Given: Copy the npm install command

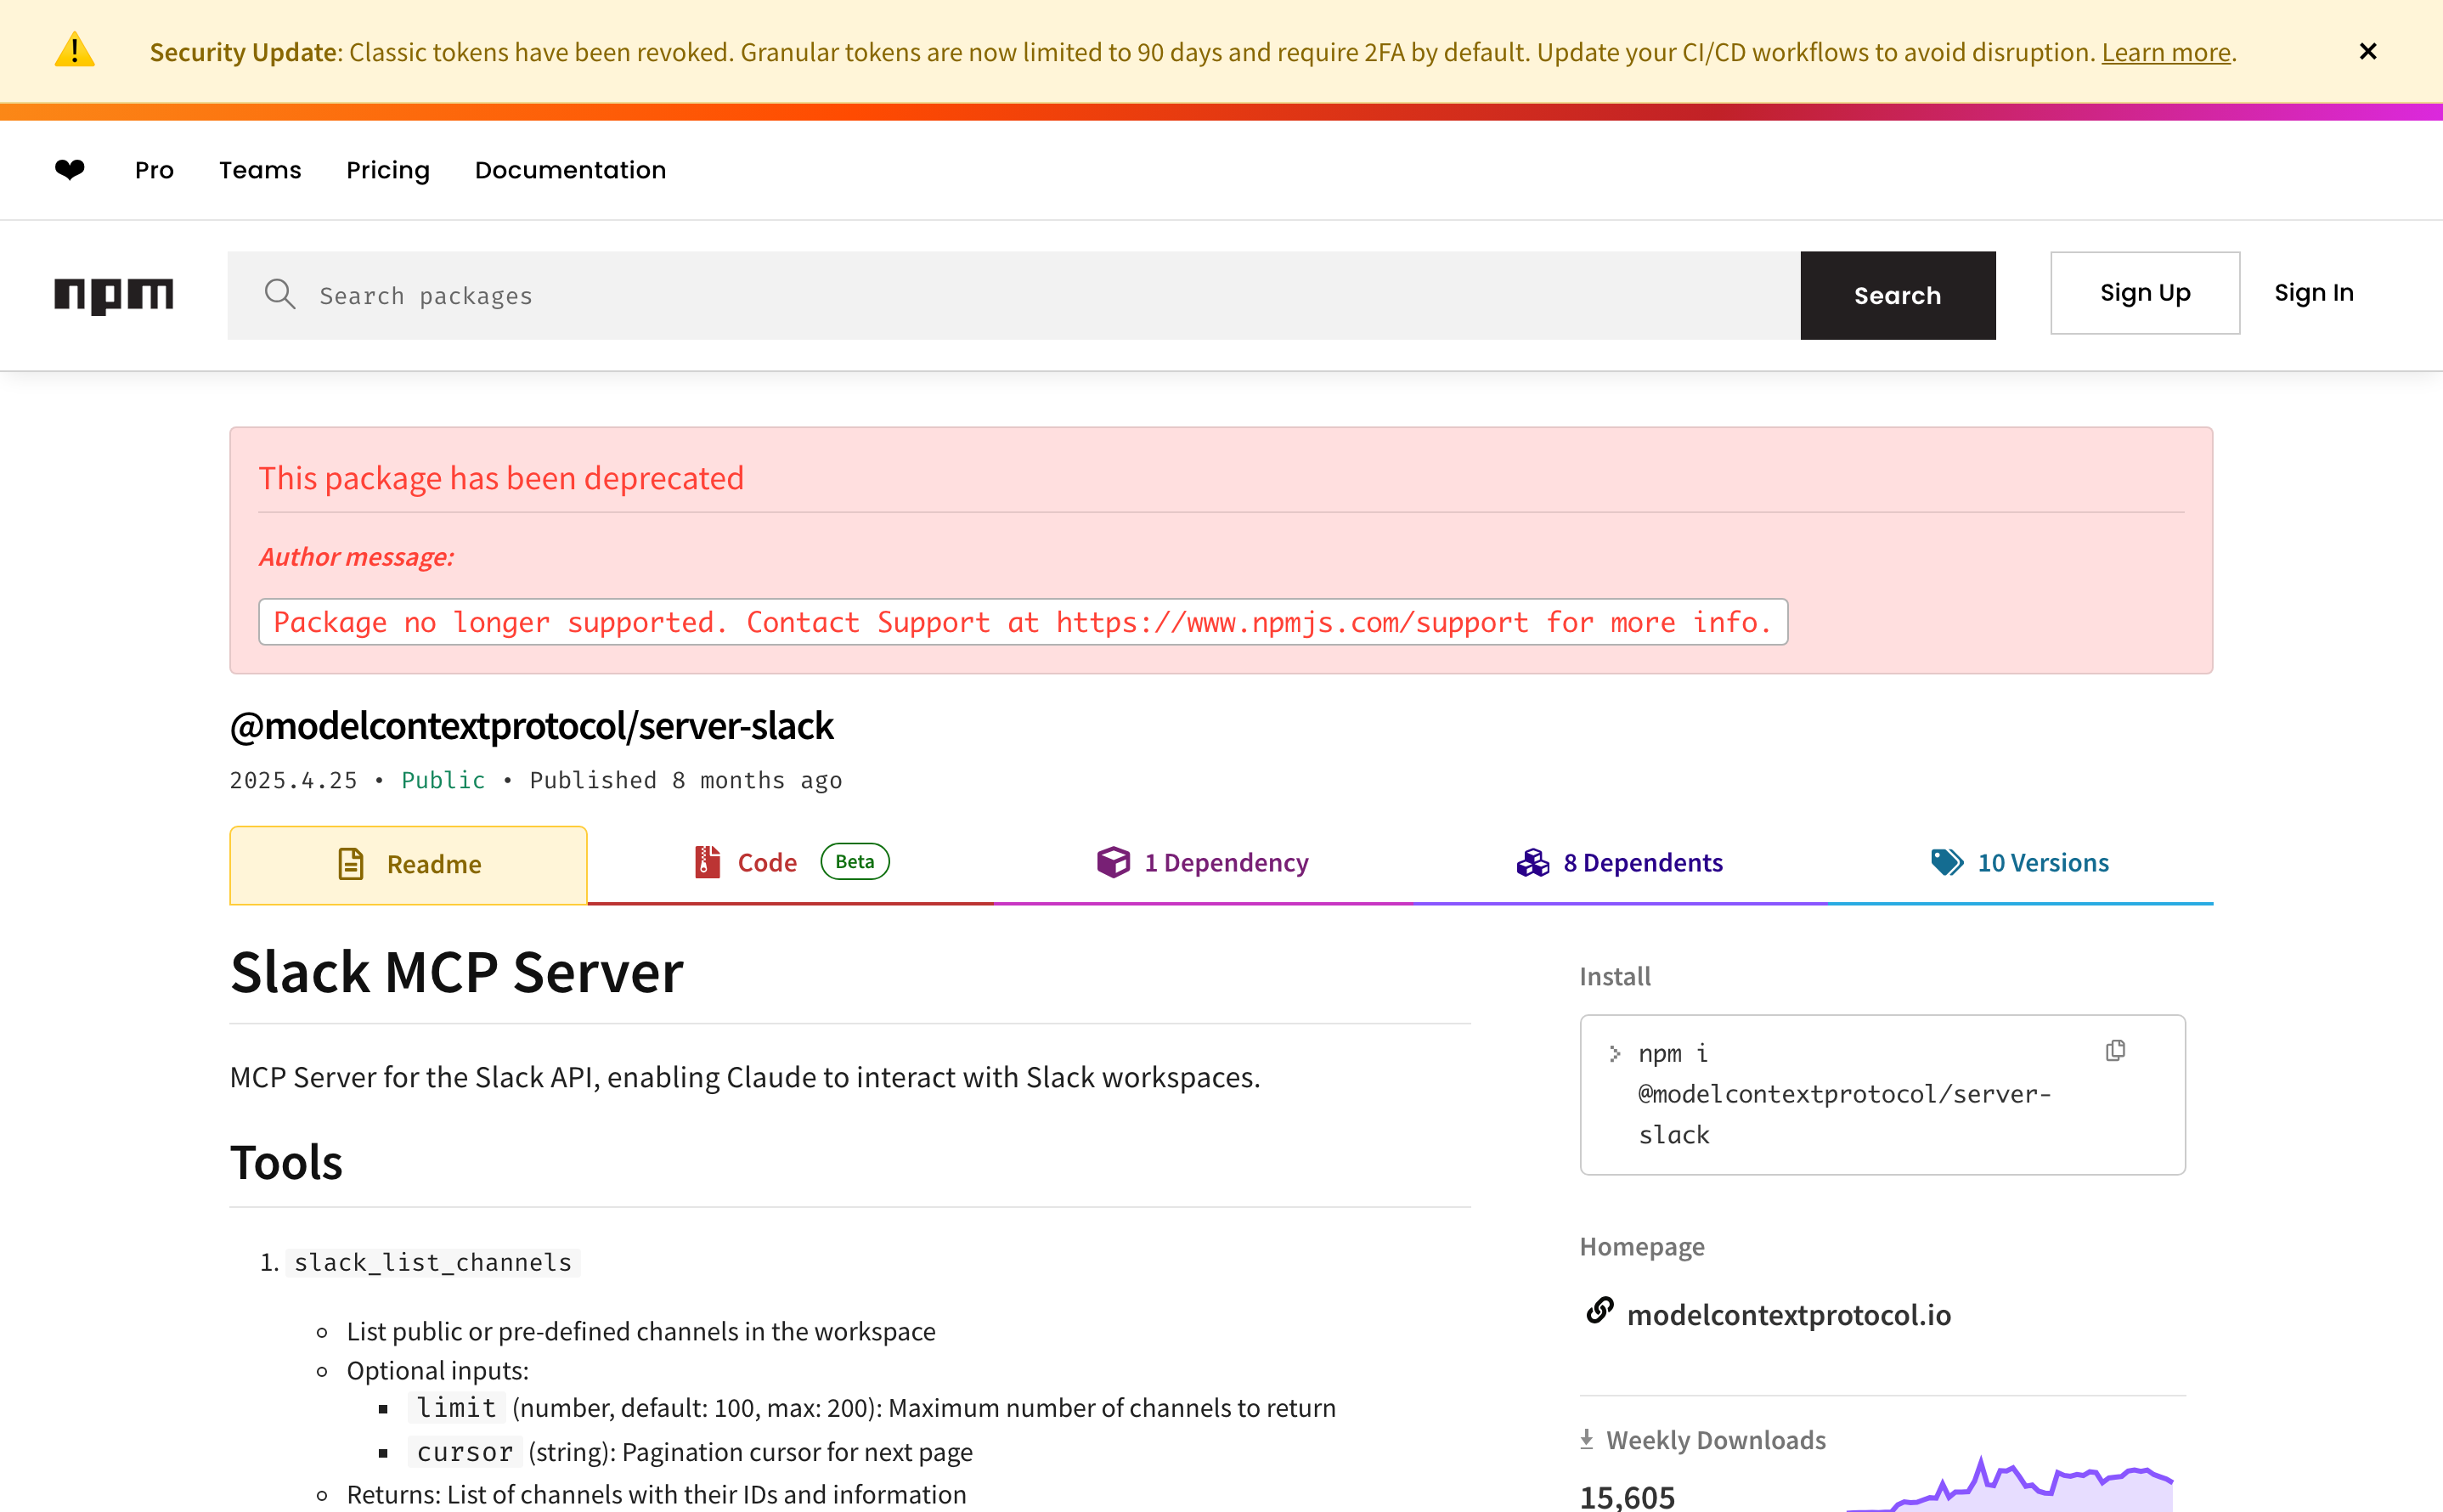Looking at the screenshot, I should (2114, 1050).
